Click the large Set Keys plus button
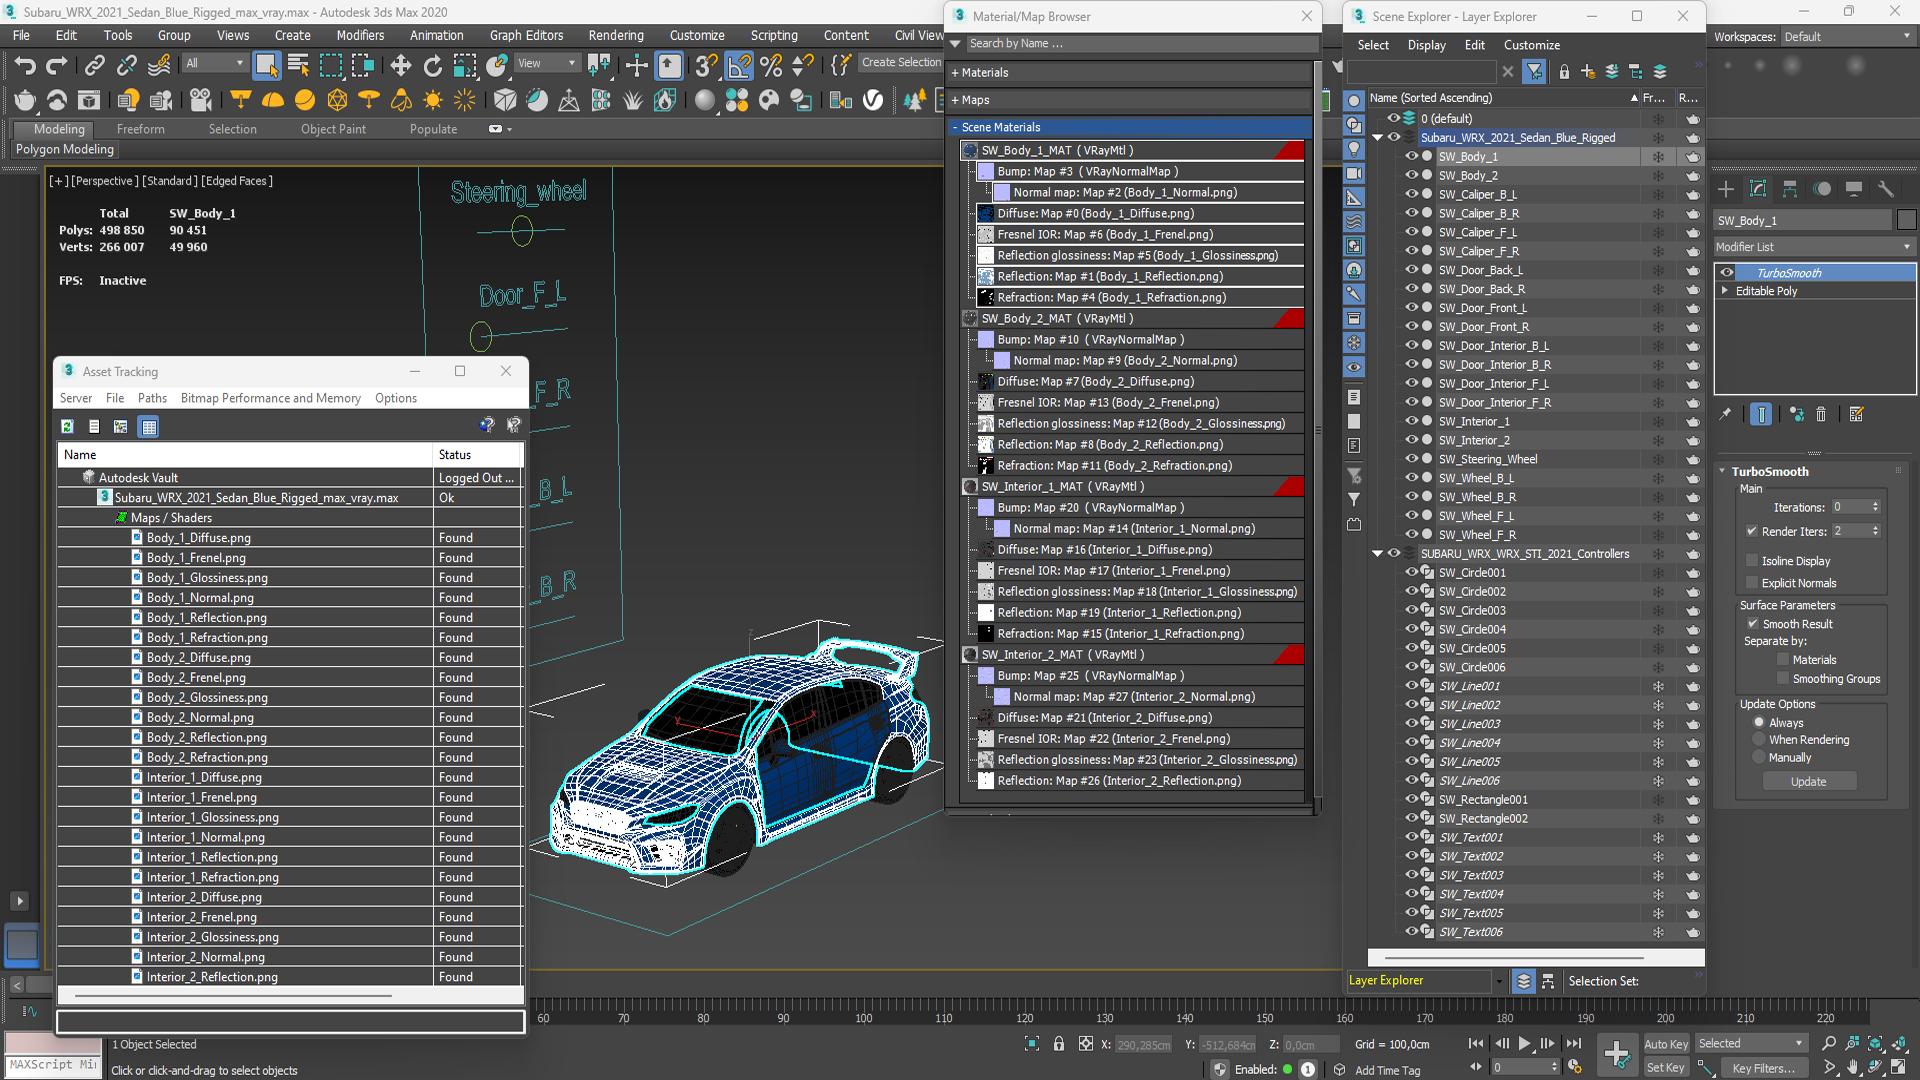1920x1080 pixels. [1617, 1053]
